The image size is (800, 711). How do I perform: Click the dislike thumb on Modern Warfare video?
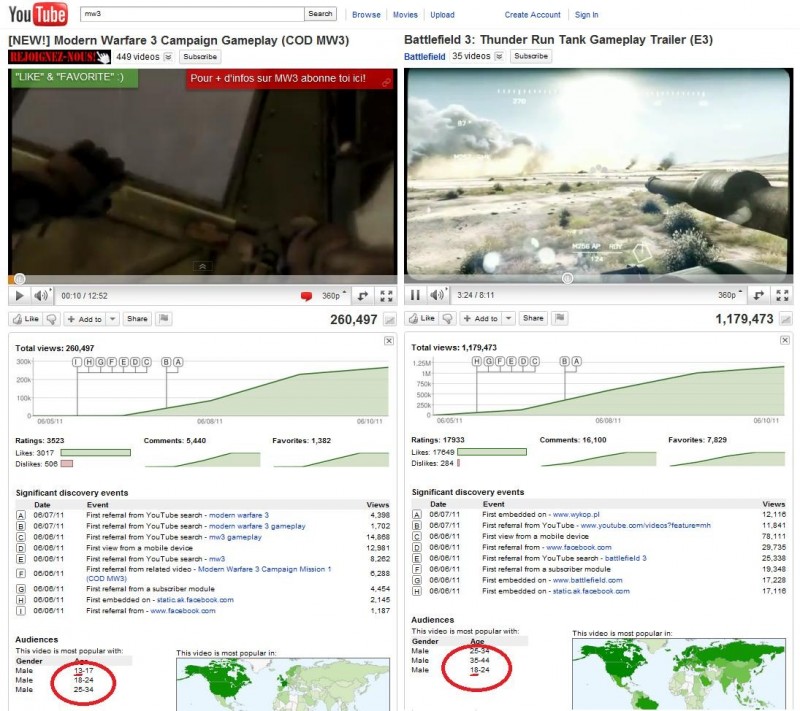tap(51, 319)
